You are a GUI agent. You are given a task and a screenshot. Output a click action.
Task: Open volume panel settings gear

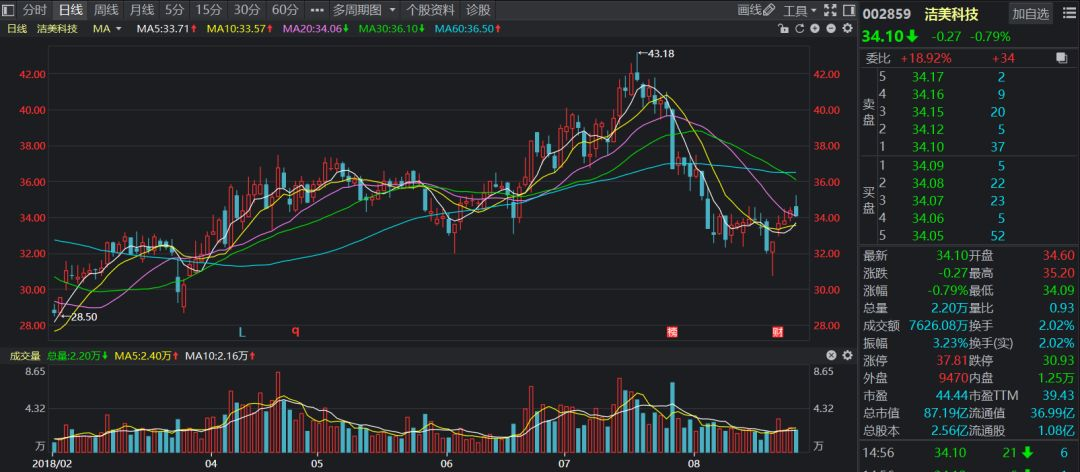(x=847, y=356)
